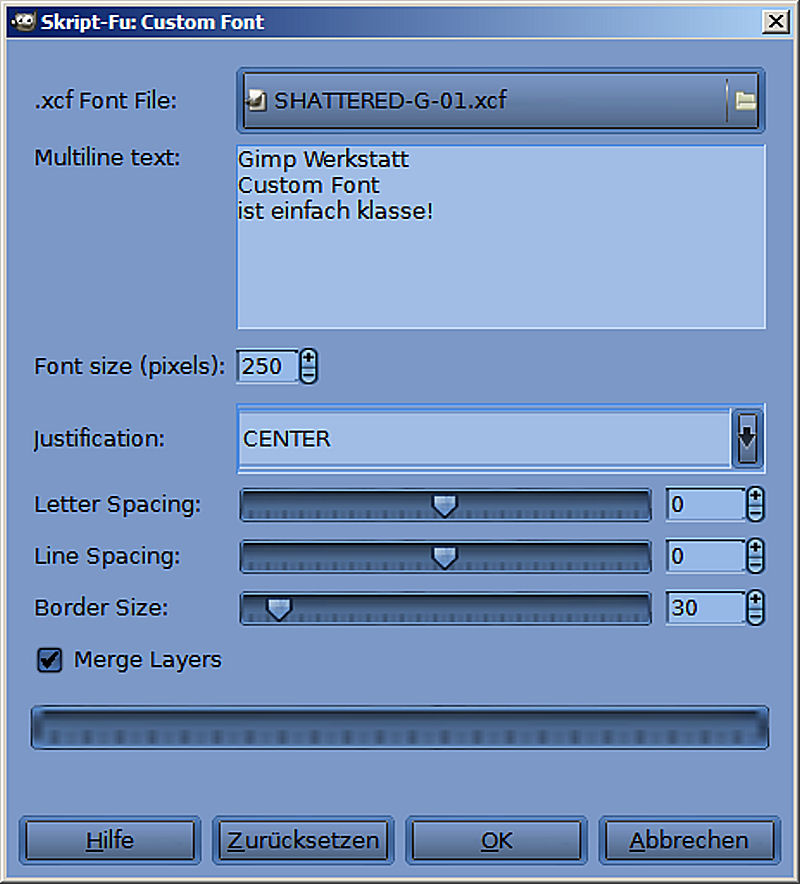The height and width of the screenshot is (884, 800).
Task: Click the Border Size slider handle
Action: [x=278, y=608]
